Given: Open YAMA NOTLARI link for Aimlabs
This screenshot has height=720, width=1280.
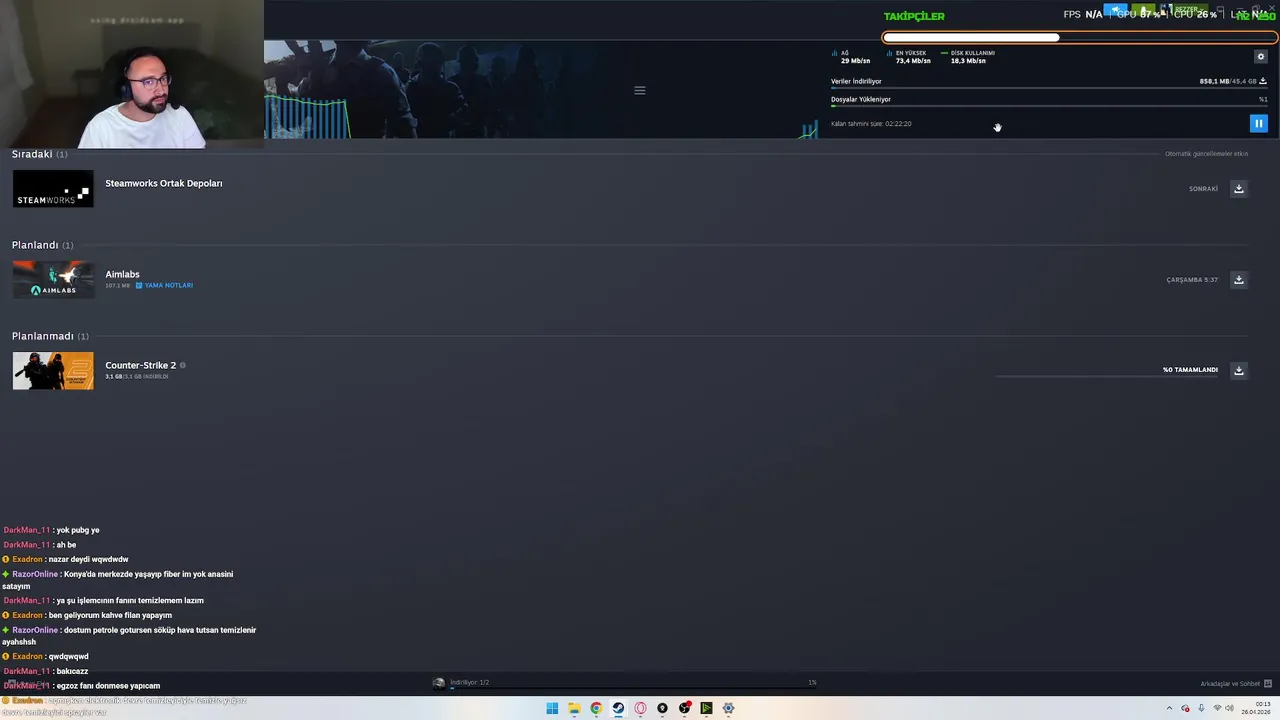Looking at the screenshot, I should (x=164, y=285).
